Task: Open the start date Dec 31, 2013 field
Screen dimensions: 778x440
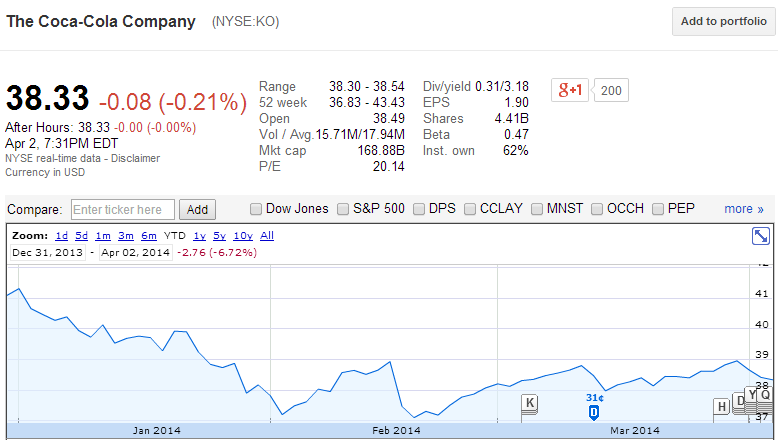Action: pyautogui.click(x=48, y=252)
